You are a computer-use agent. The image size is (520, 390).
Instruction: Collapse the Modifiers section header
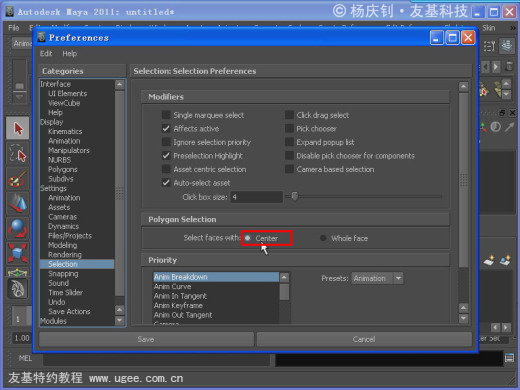click(295, 97)
